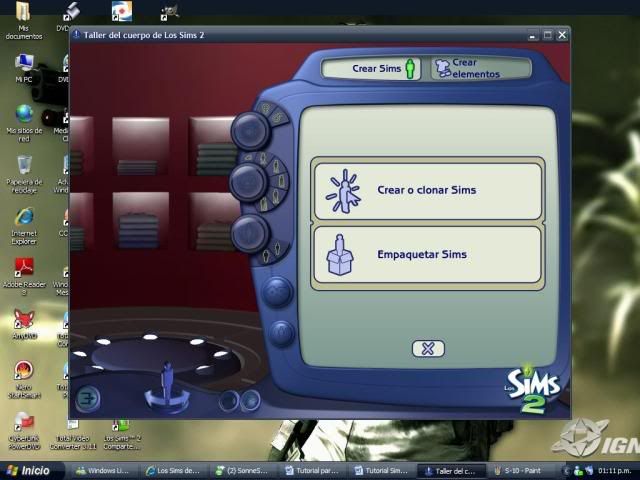The image size is (640, 480).
Task: Switch to Los Sims de... taskbar item
Action: click(174, 471)
